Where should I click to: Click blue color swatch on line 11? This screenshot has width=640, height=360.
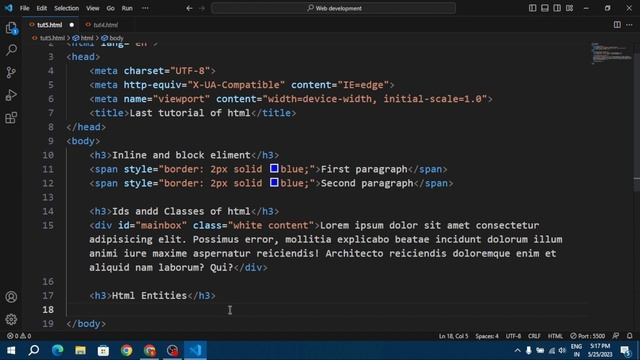click(x=274, y=169)
